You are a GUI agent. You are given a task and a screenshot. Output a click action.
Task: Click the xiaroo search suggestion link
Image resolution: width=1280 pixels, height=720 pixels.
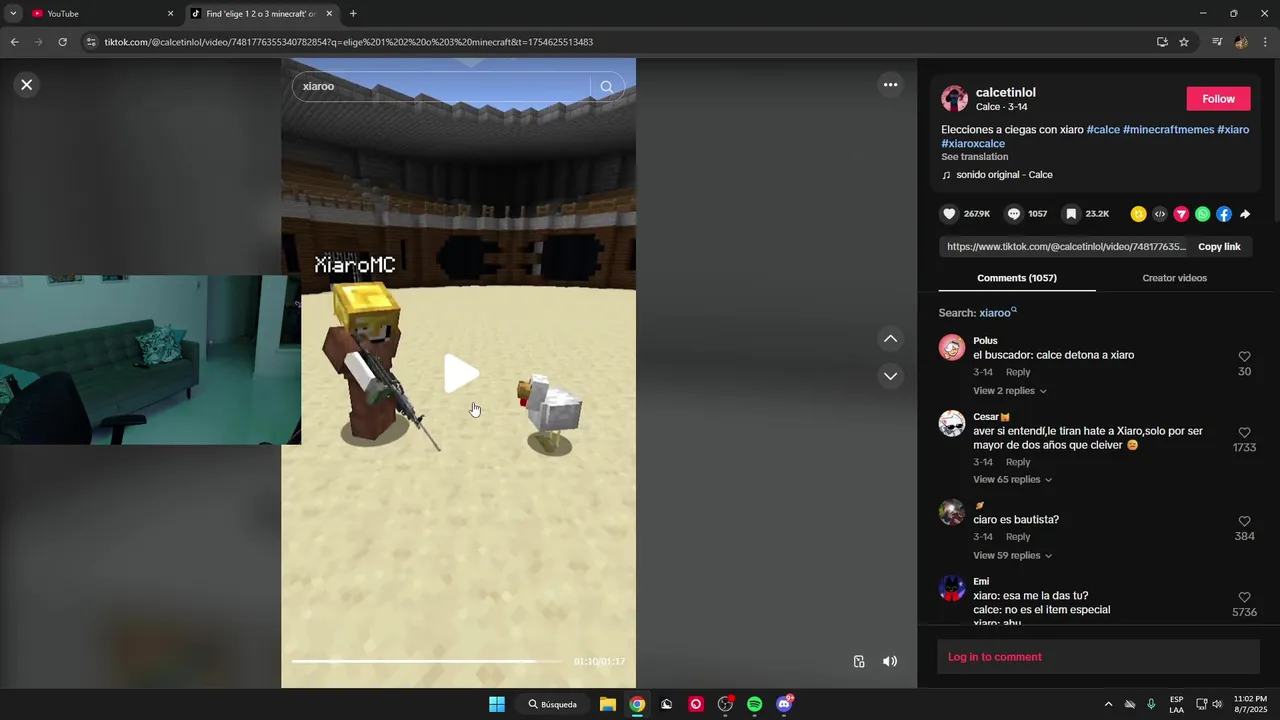coord(997,313)
